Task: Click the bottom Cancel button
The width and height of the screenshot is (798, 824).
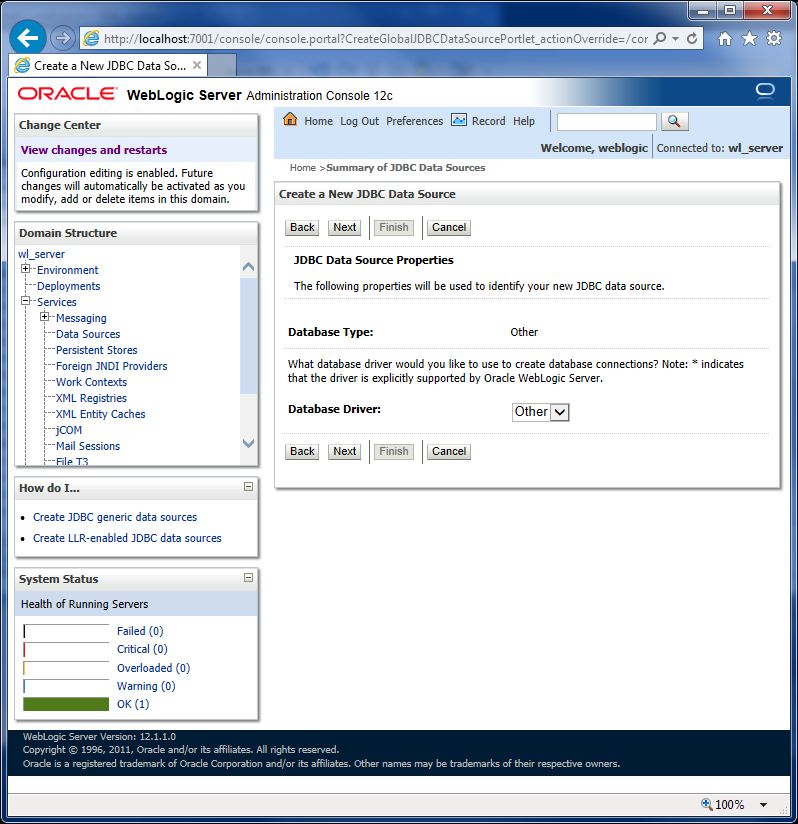Action: [449, 451]
